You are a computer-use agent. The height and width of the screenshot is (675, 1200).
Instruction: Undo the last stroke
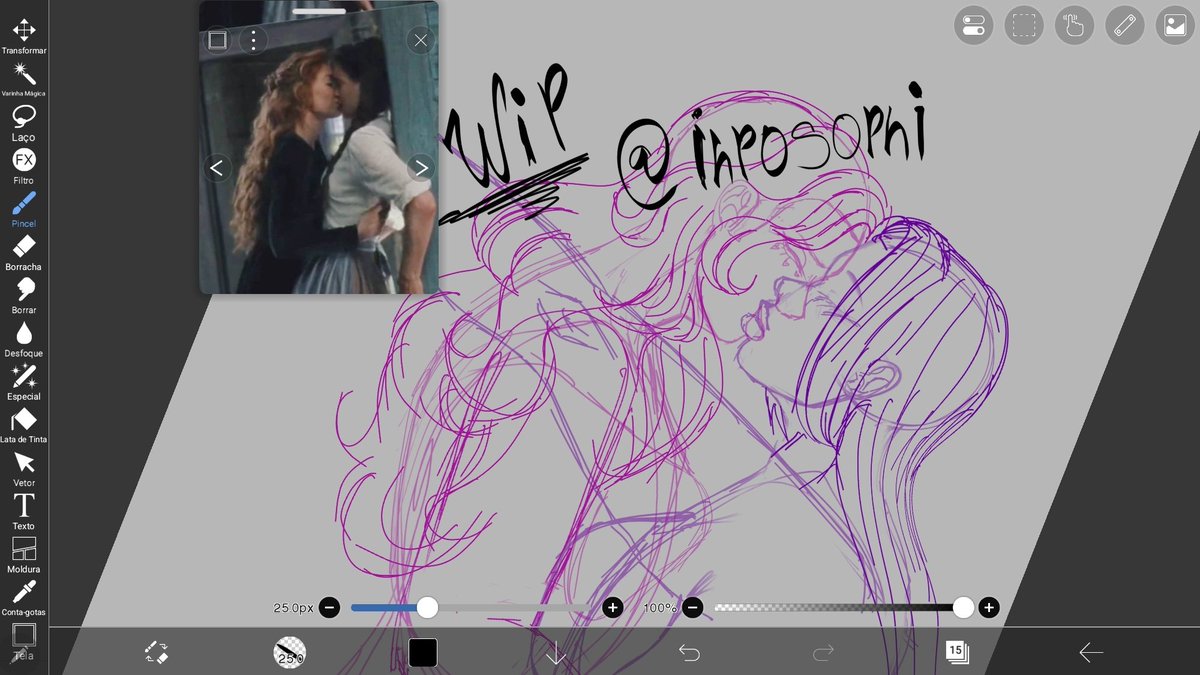coord(689,653)
